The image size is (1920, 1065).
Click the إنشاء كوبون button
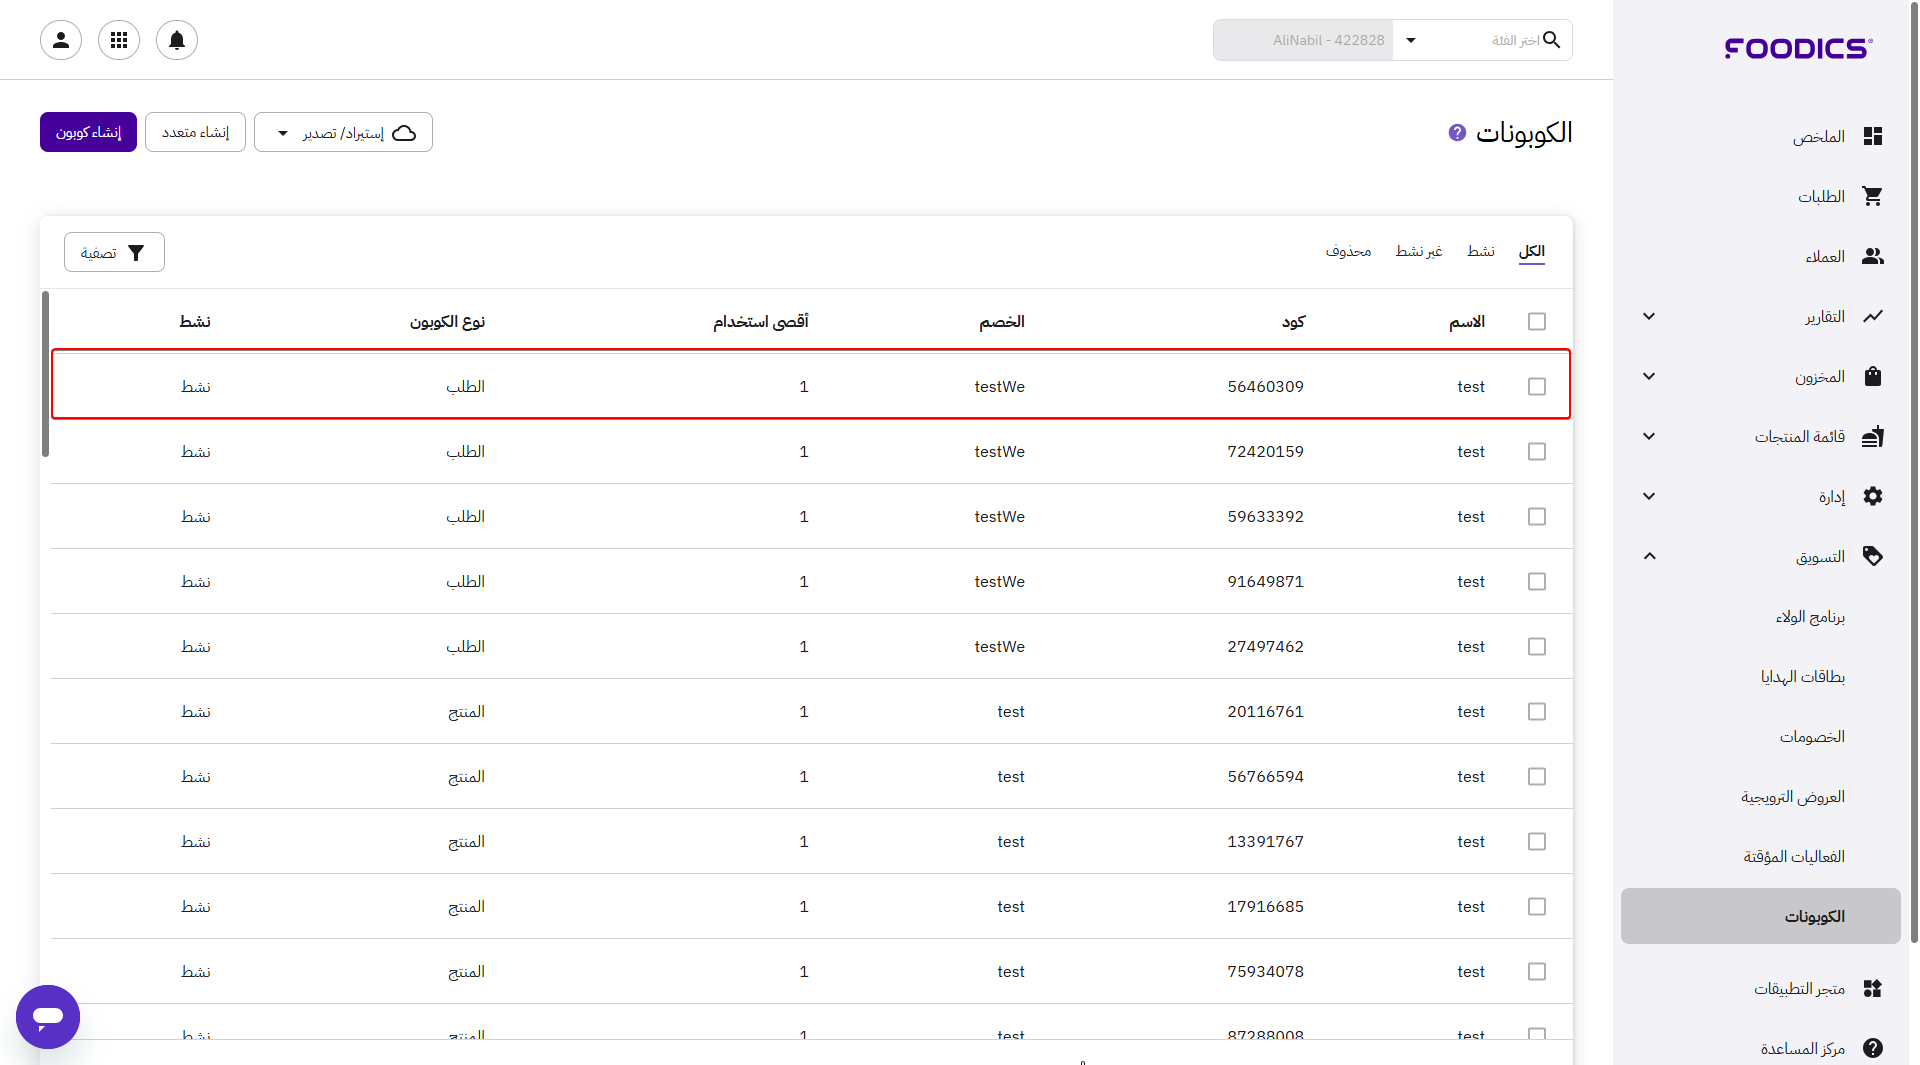(x=88, y=133)
